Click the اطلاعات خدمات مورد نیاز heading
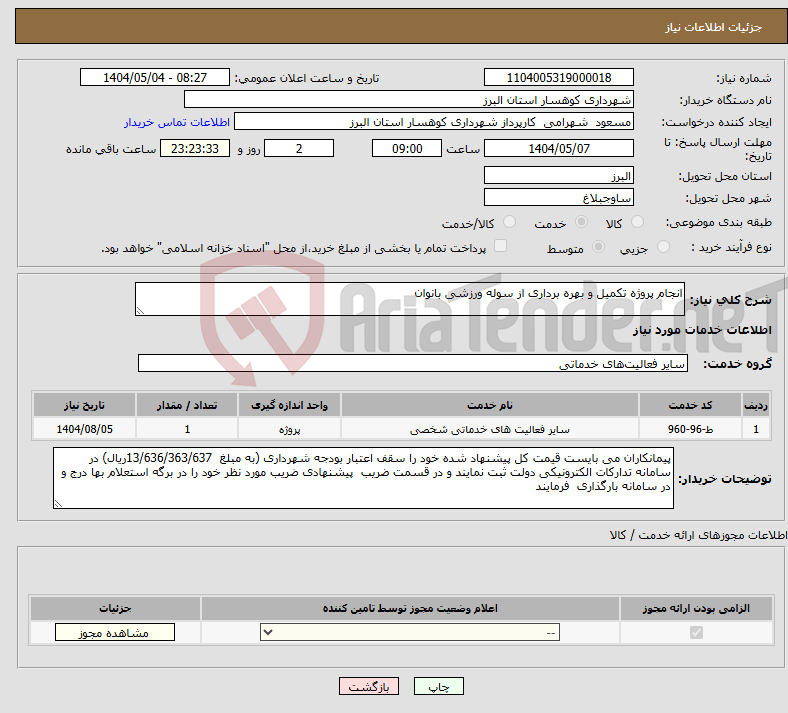788x713 pixels. tap(702, 330)
